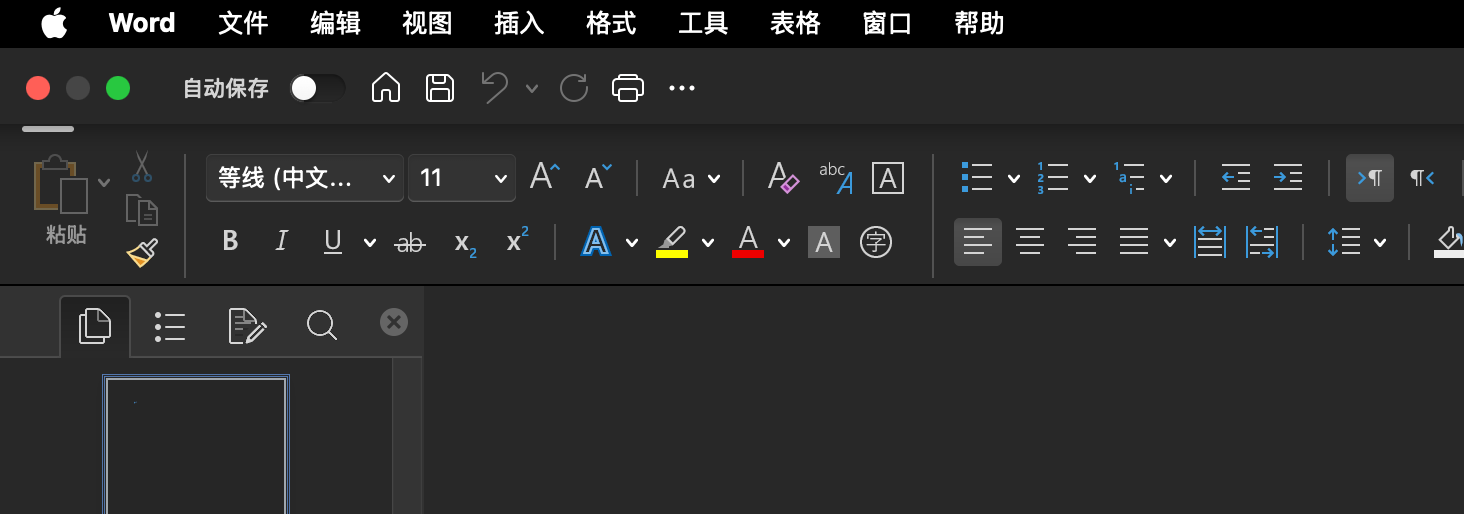This screenshot has height=514, width=1464.
Task: Toggle underline formatting
Action: [x=333, y=242]
